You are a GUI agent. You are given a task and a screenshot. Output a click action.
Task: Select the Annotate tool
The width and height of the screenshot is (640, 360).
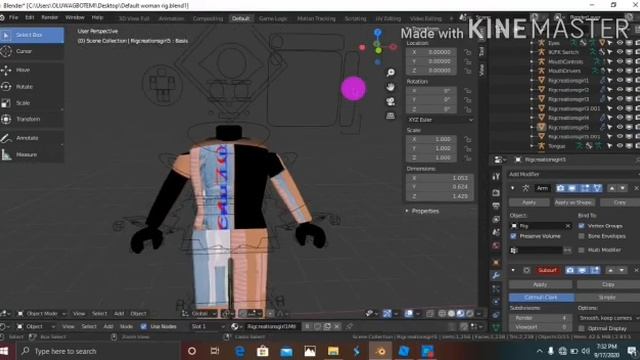click(x=32, y=138)
